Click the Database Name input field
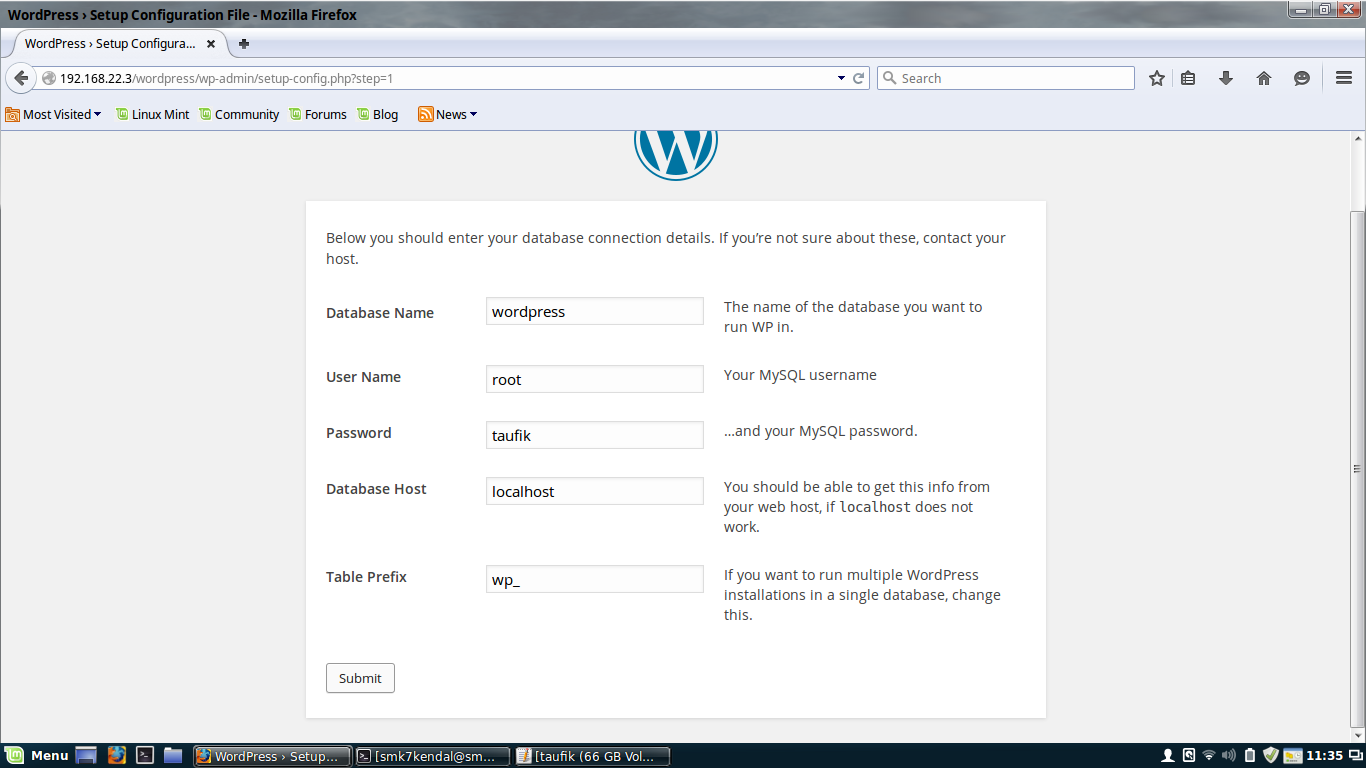Image resolution: width=1366 pixels, height=768 pixels. [595, 311]
